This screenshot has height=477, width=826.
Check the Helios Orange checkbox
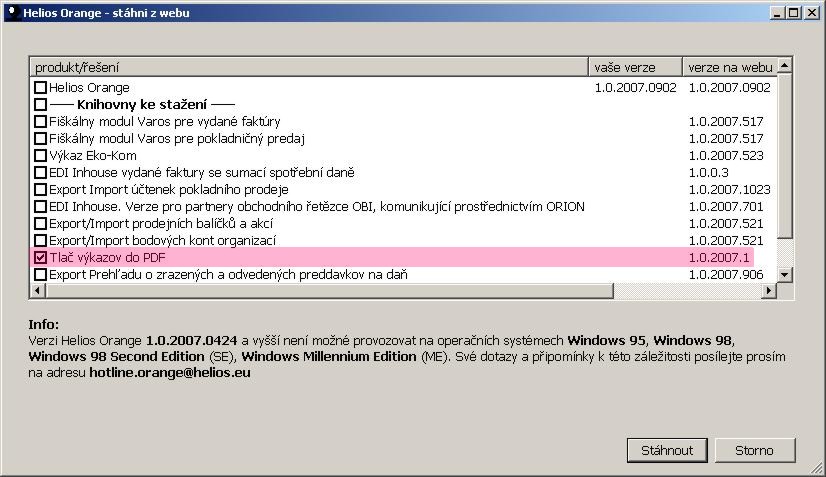pyautogui.click(x=40, y=87)
